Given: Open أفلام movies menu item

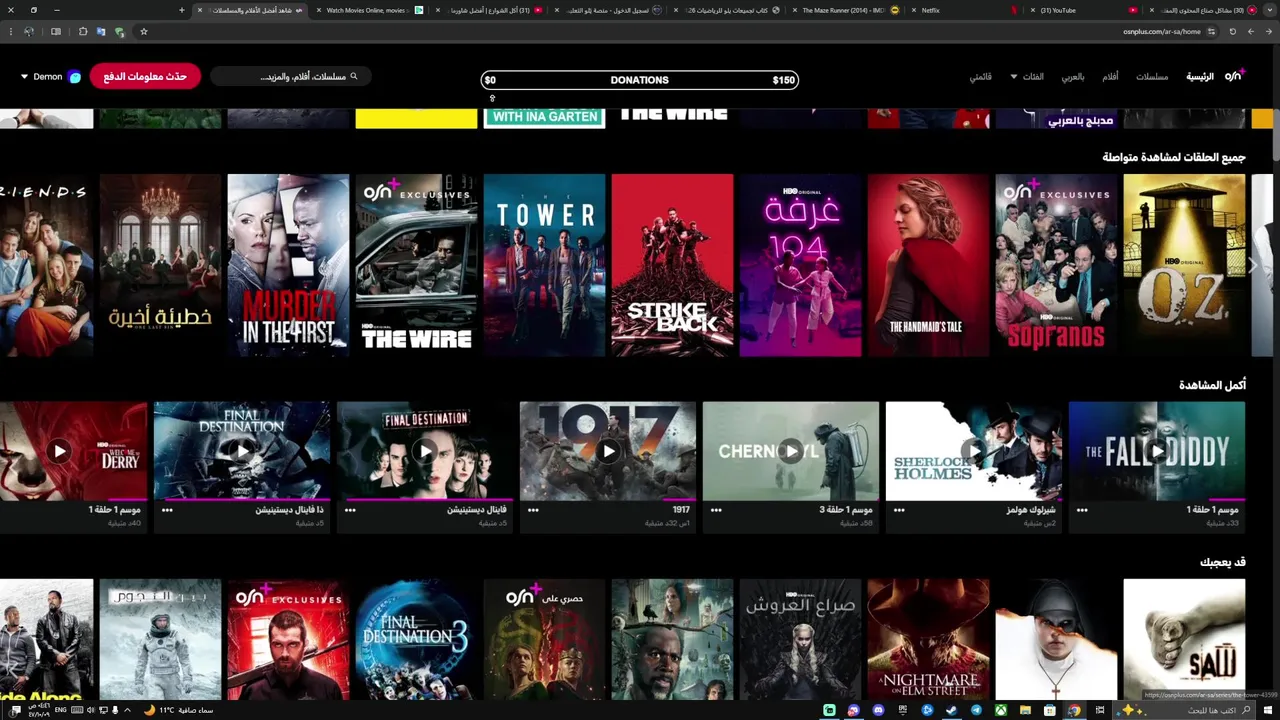Looking at the screenshot, I should tap(1110, 76).
